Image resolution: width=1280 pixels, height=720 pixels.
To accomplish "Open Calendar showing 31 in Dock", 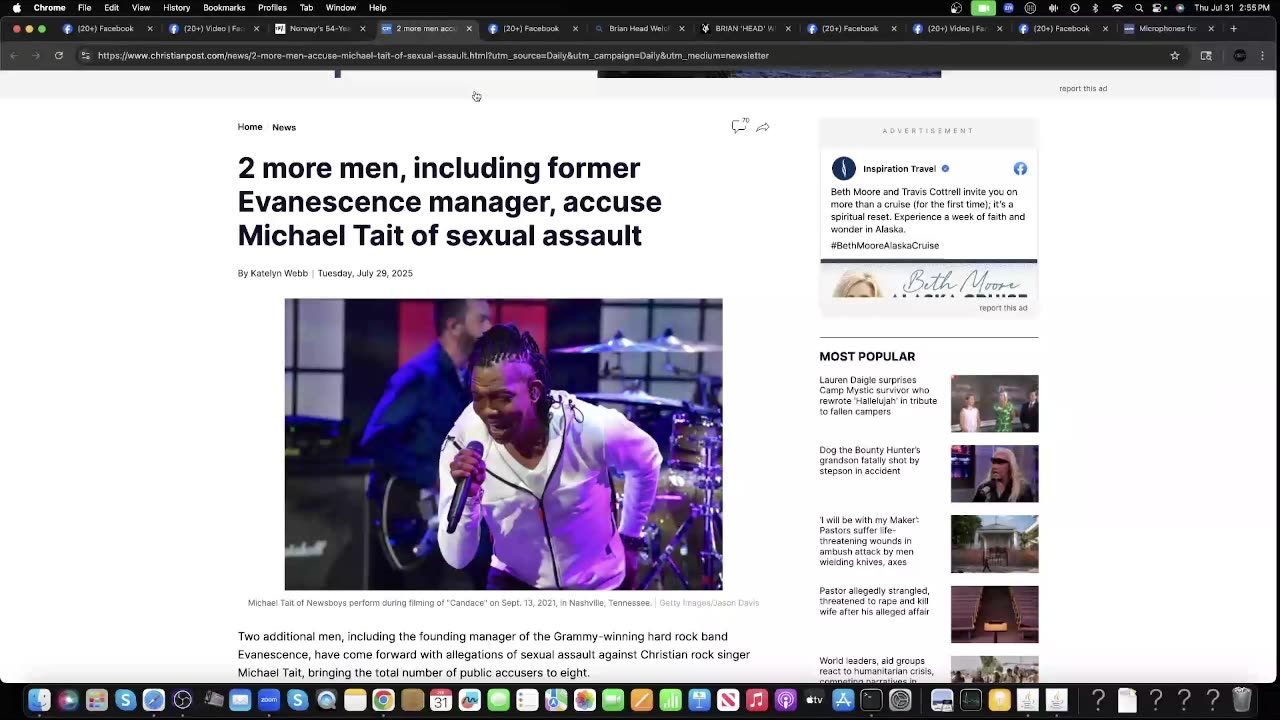I will [441, 700].
